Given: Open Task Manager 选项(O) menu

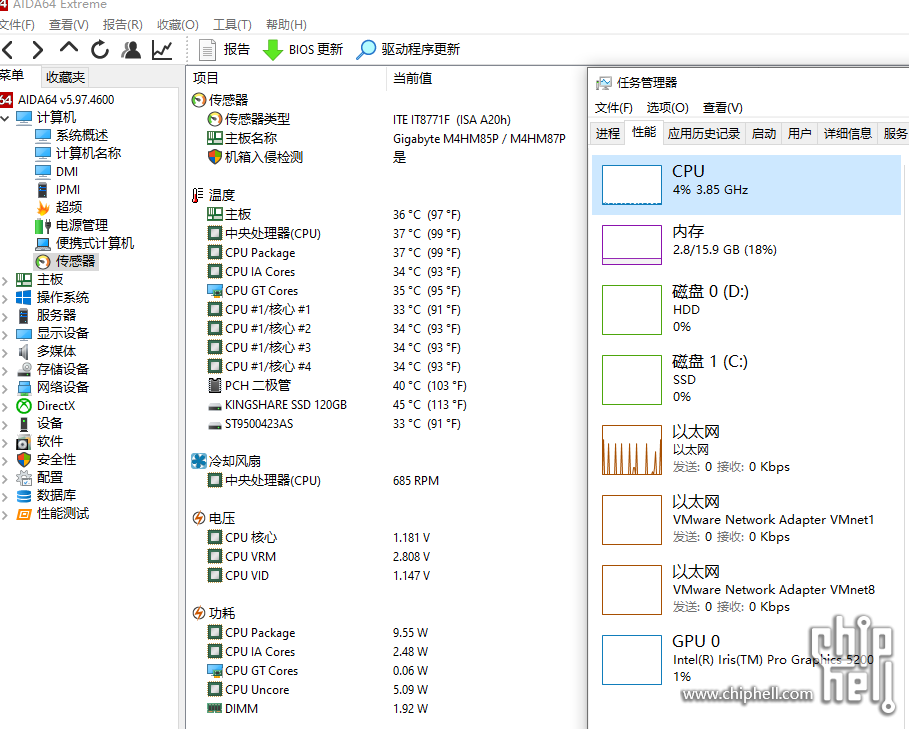Looking at the screenshot, I should (x=667, y=108).
